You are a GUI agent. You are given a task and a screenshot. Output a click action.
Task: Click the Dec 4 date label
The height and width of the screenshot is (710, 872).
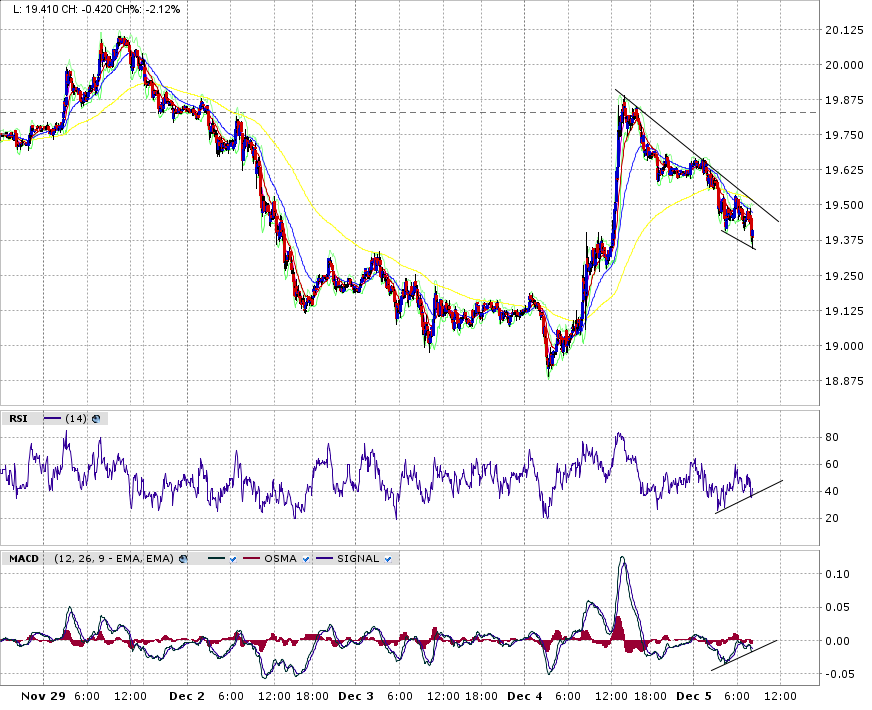pos(524,696)
